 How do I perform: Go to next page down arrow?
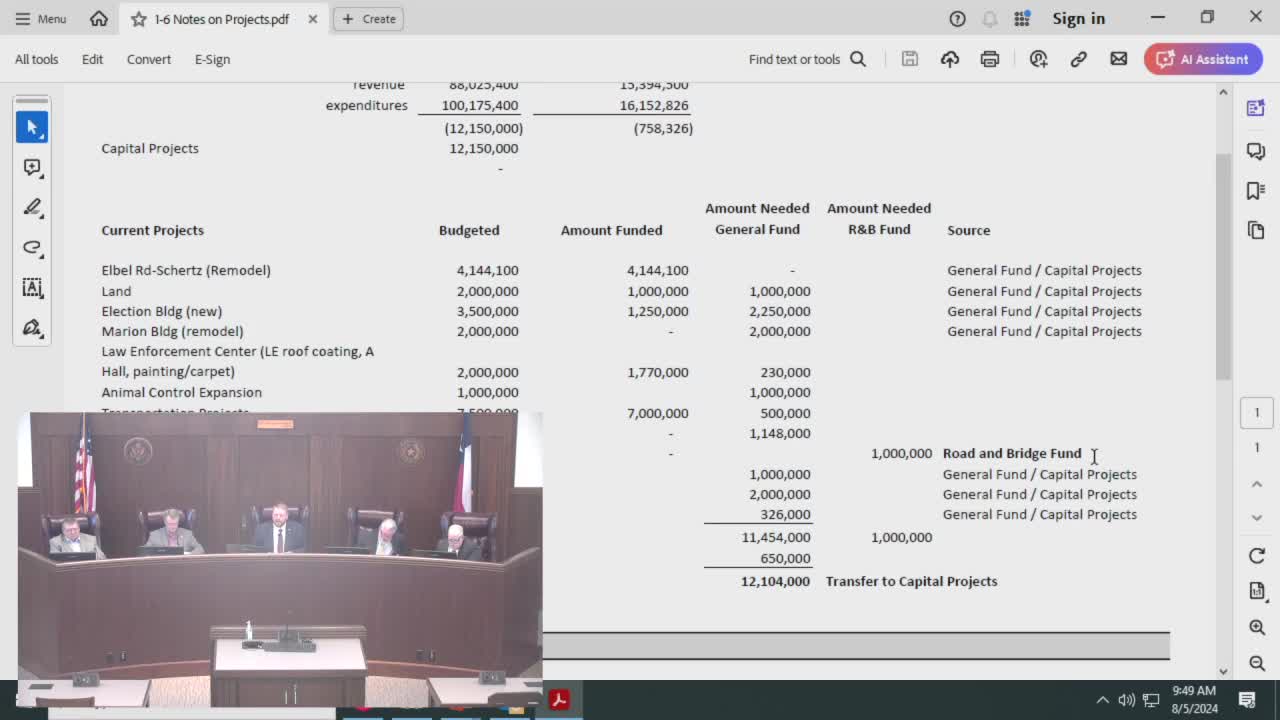[1257, 518]
